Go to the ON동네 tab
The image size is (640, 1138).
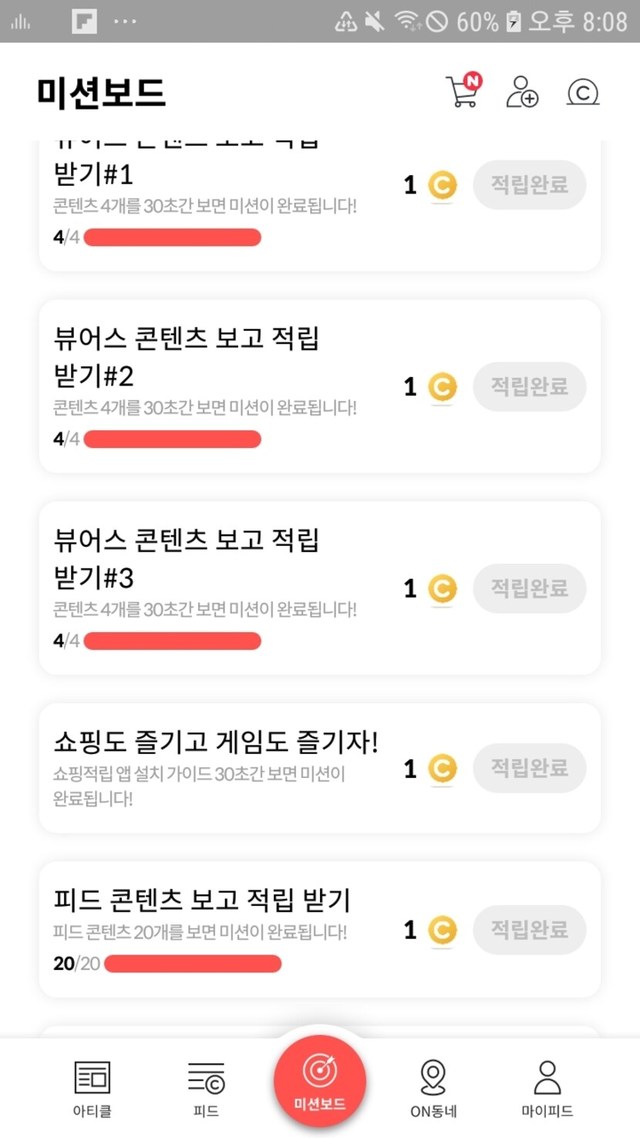432,1088
